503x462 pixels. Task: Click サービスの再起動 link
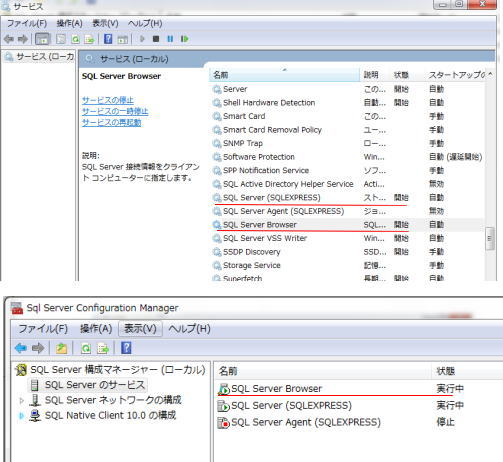coord(111,123)
